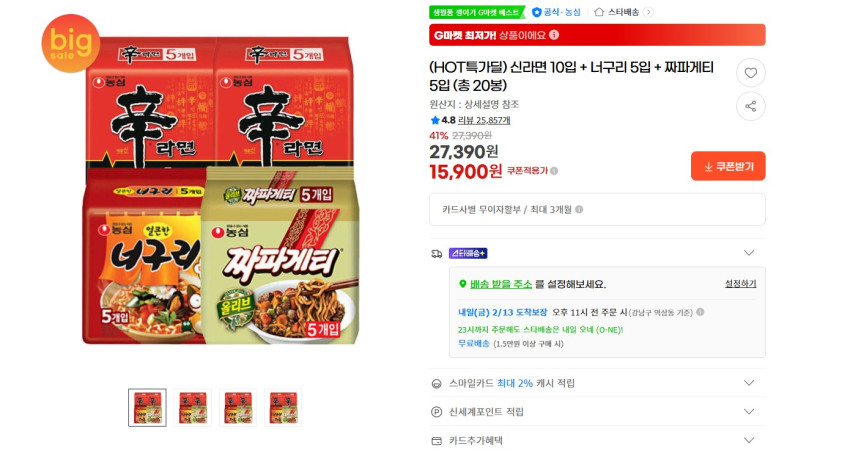This screenshot has height=454, width=850.
Task: Click the 공식·농심 official store badge
Action: [556, 12]
